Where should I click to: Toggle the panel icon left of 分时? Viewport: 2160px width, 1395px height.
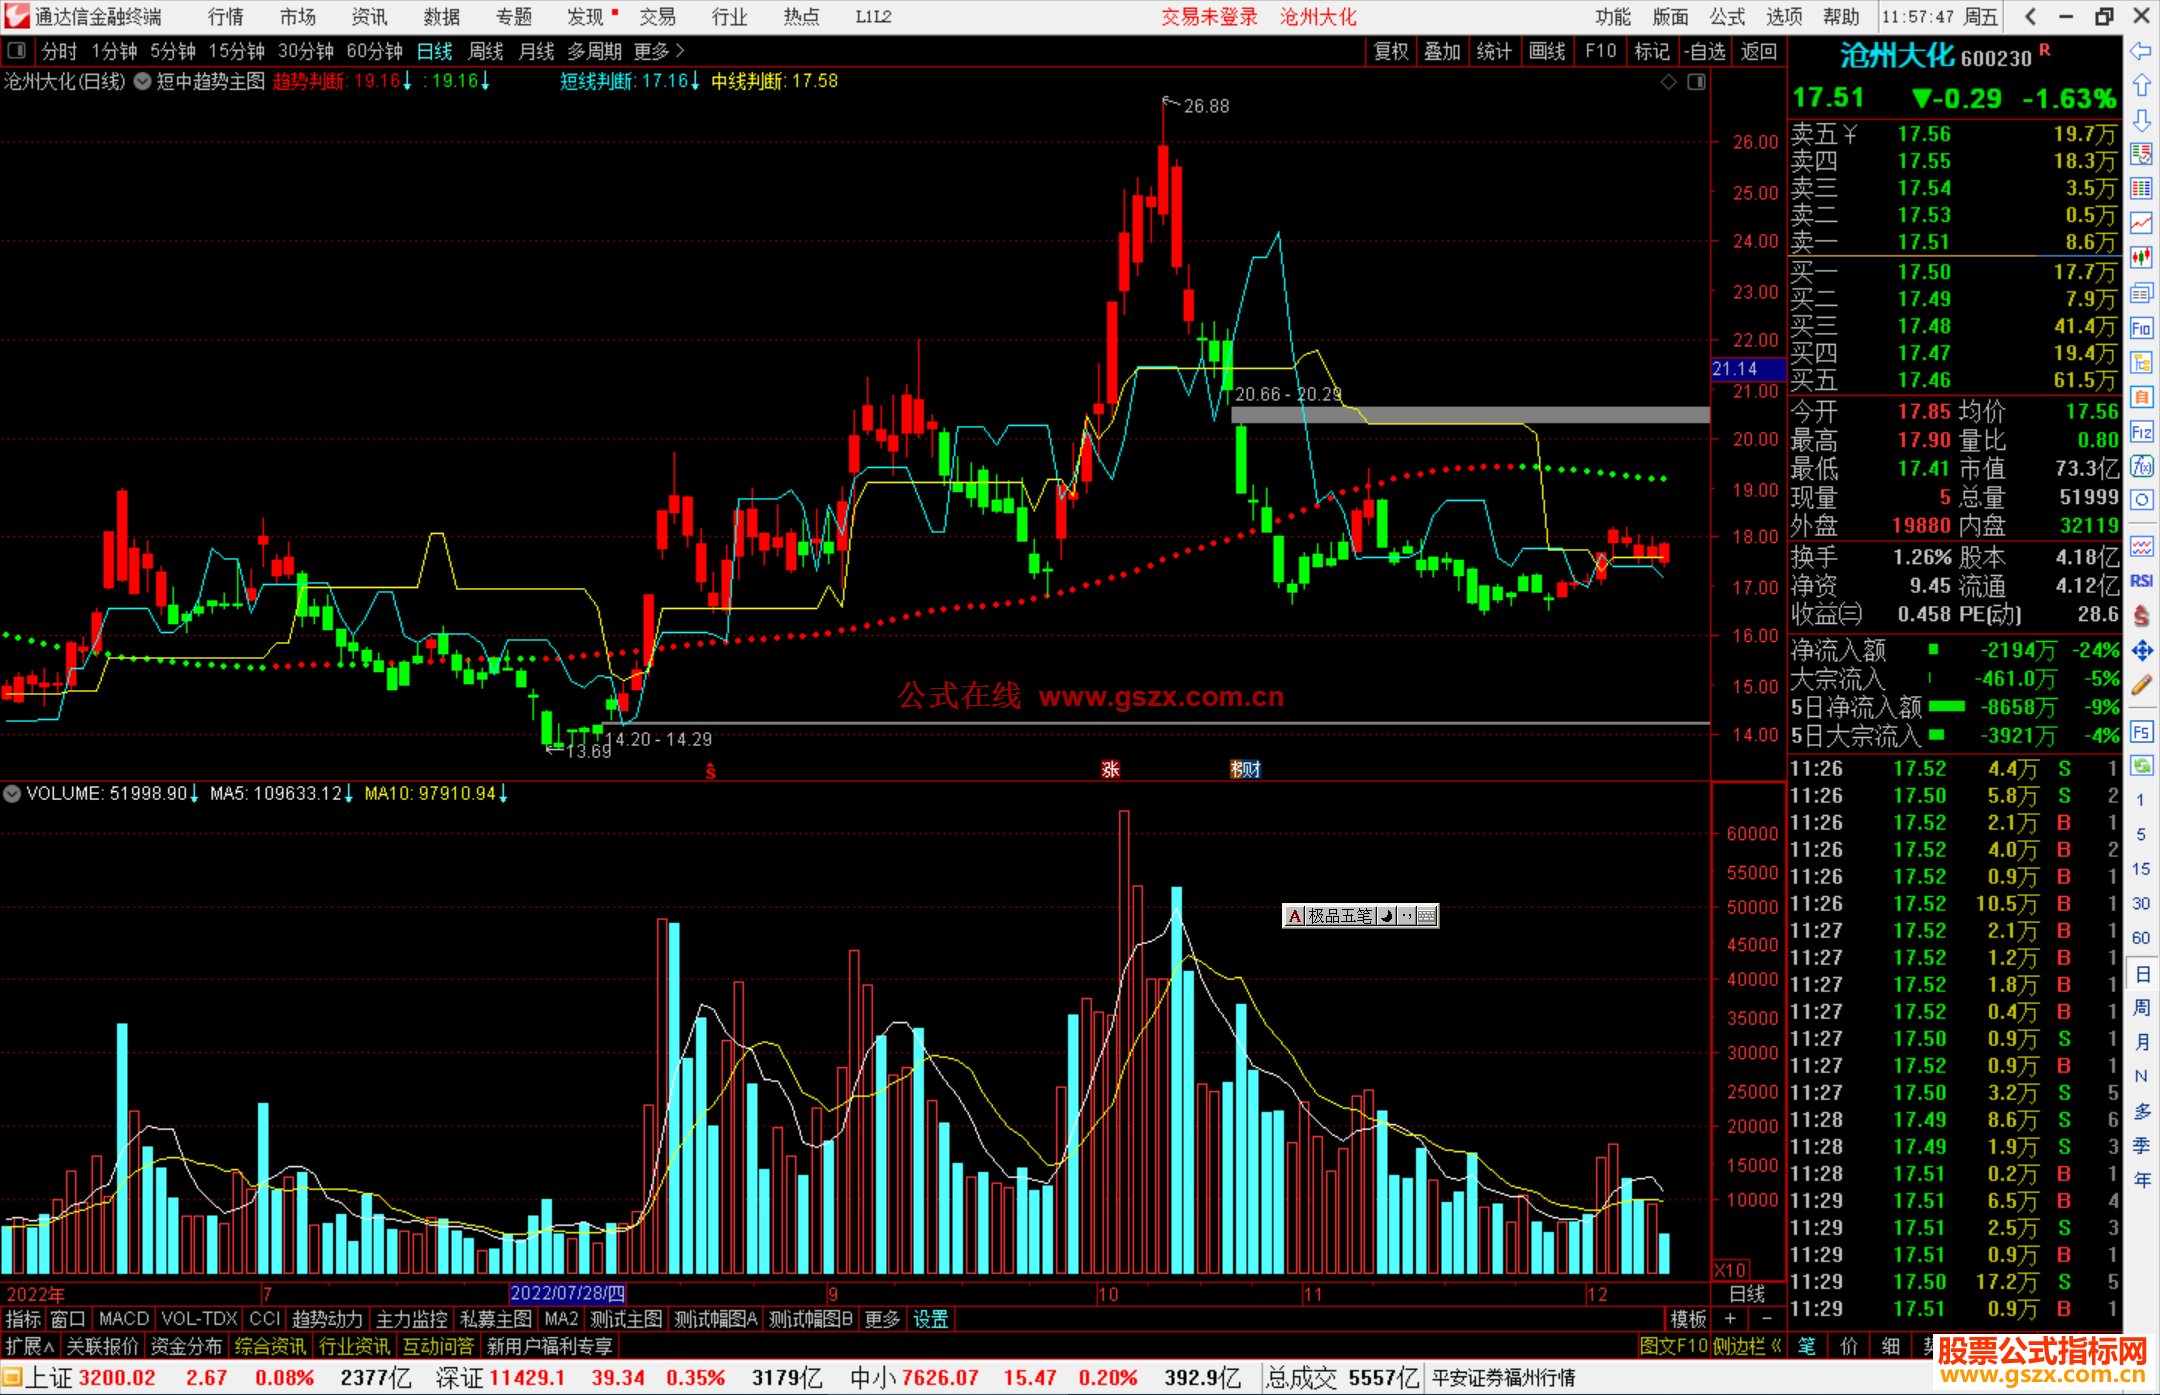17,51
